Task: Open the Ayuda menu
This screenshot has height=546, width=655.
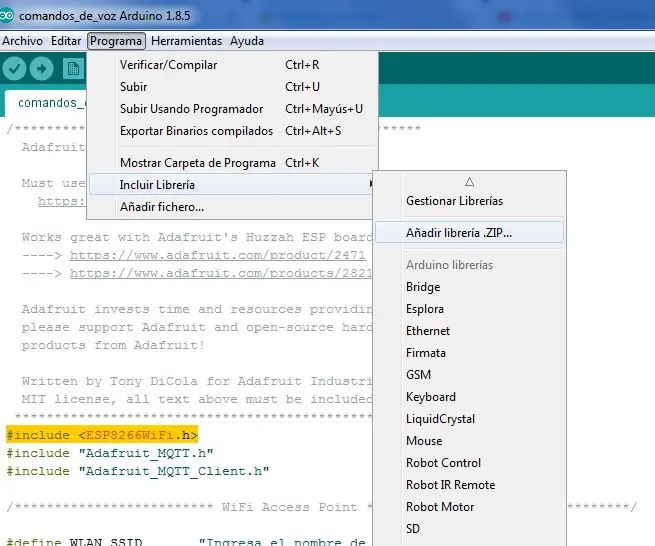Action: click(247, 41)
